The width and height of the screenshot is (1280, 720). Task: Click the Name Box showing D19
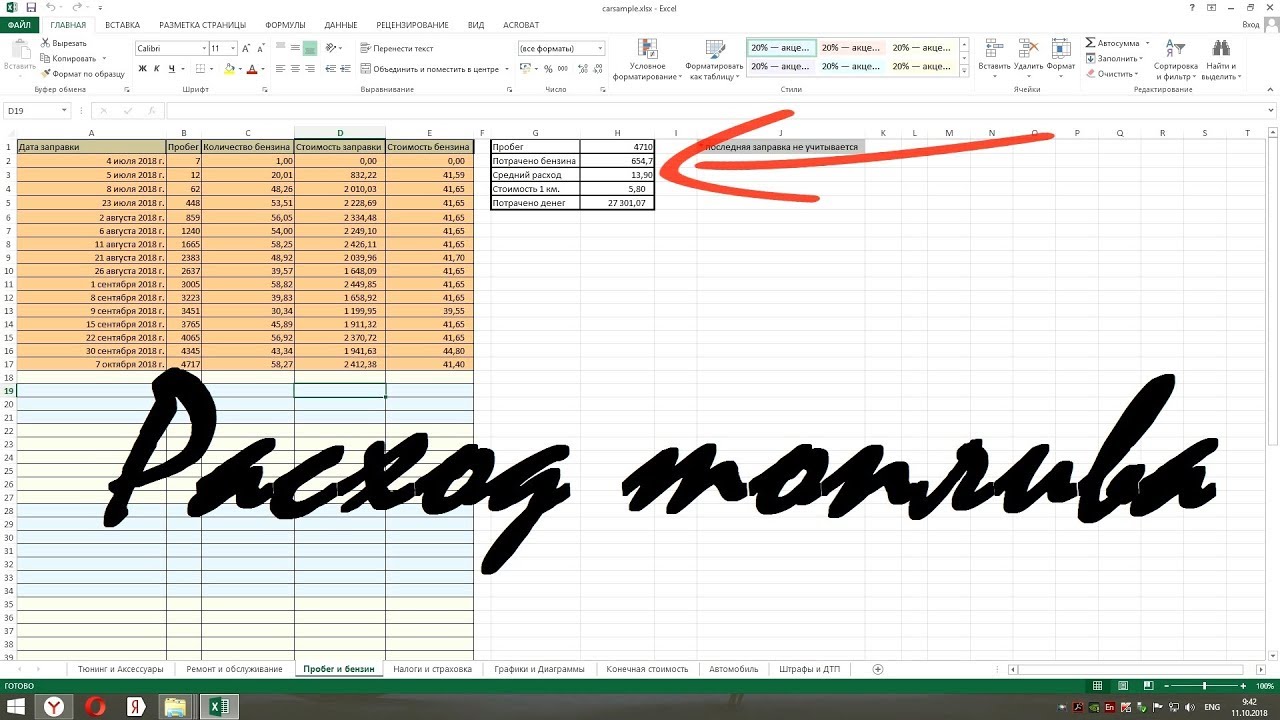(x=36, y=111)
